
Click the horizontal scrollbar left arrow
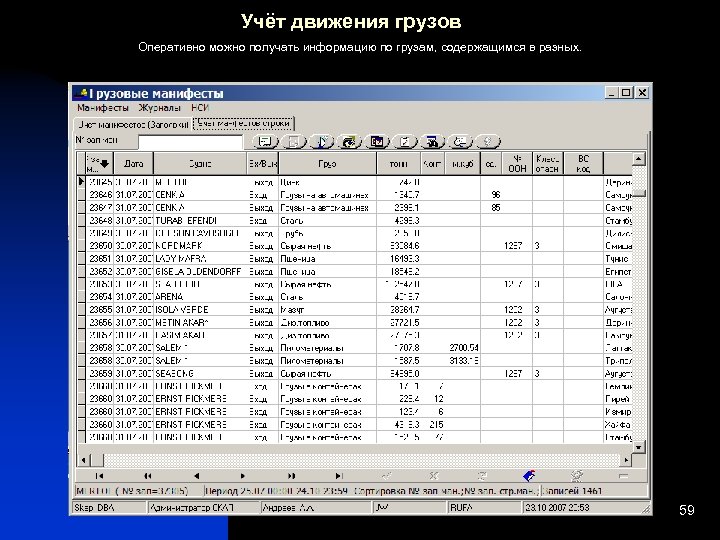pyautogui.click(x=83, y=460)
